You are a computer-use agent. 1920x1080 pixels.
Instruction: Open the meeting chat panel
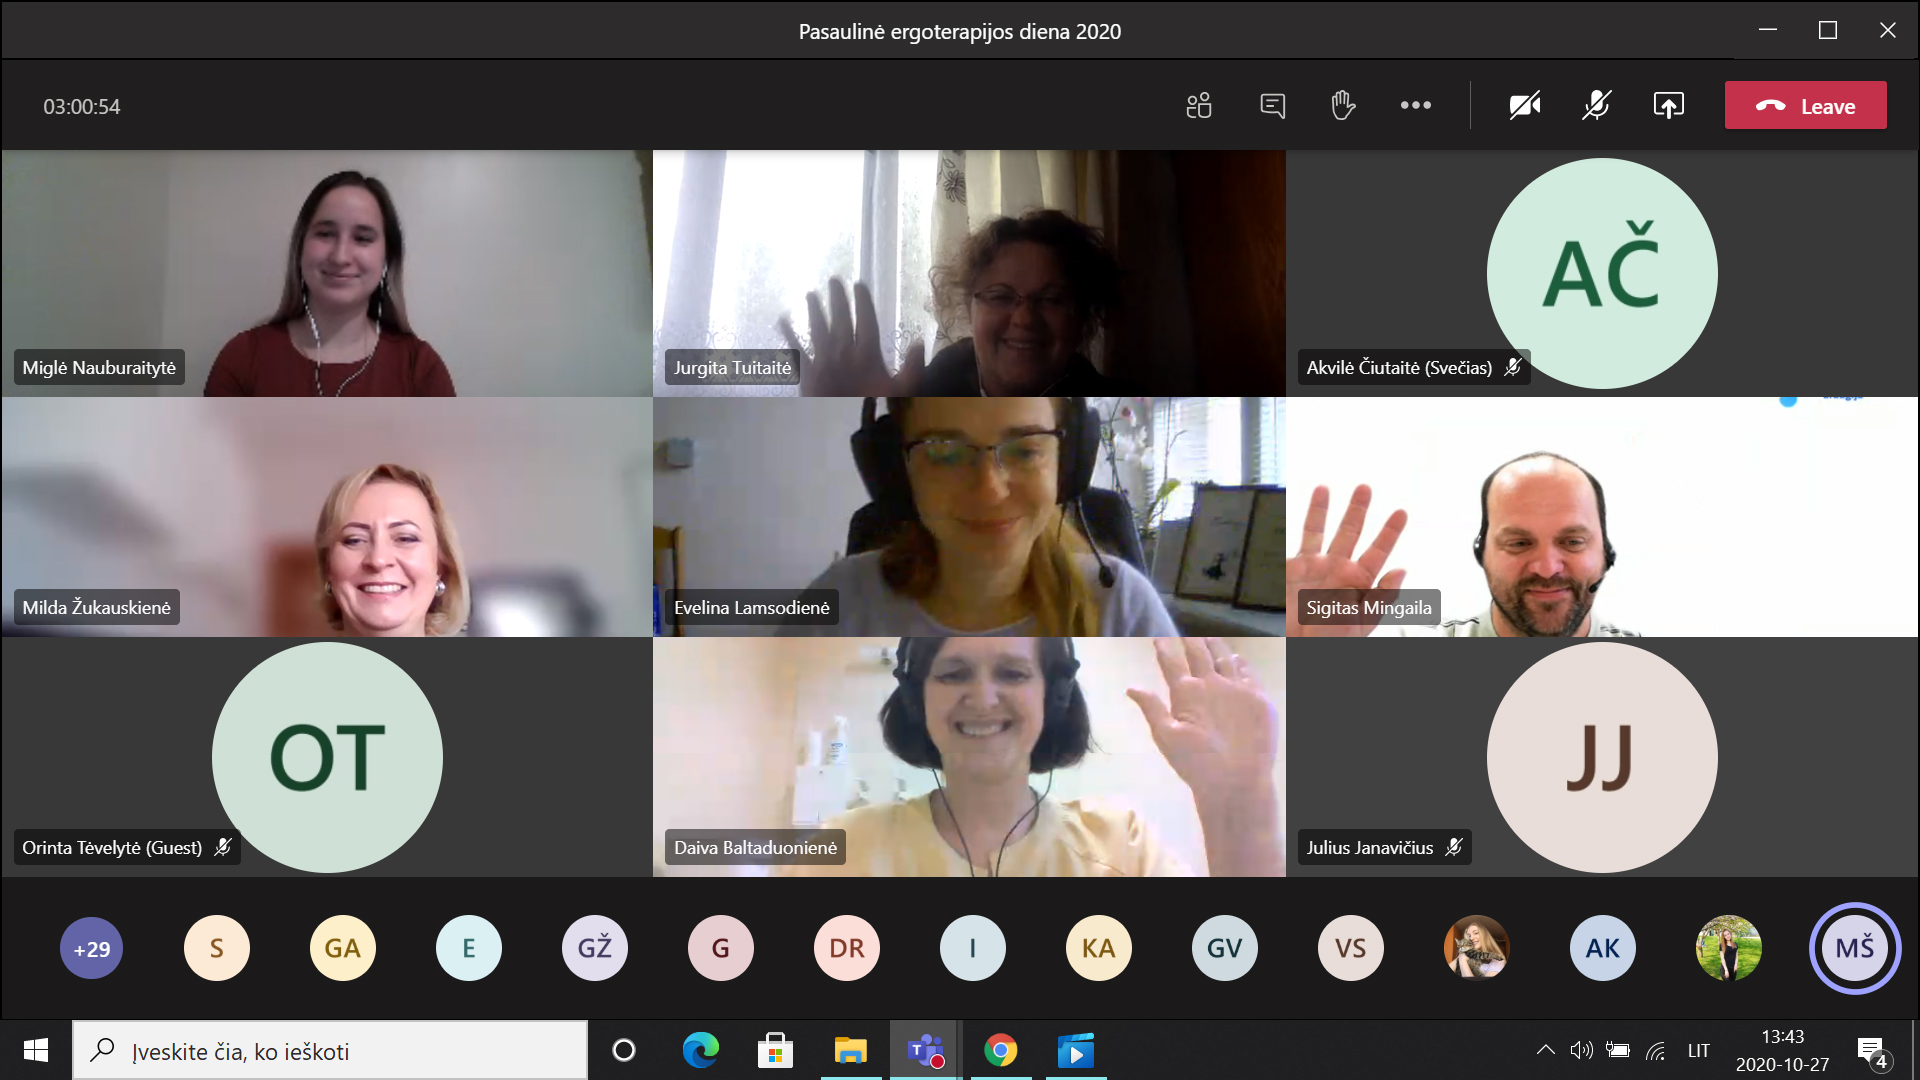click(x=1272, y=105)
